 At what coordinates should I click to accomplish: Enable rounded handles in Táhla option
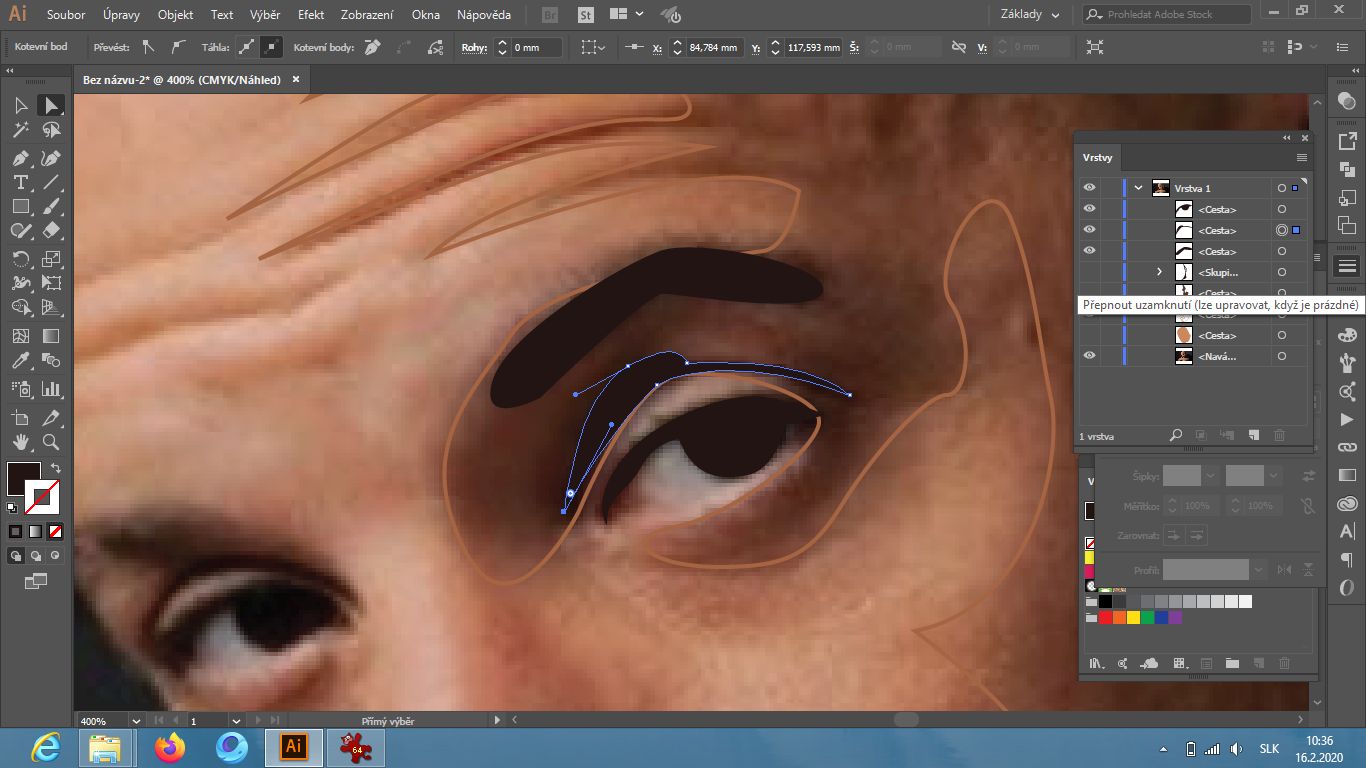point(246,47)
